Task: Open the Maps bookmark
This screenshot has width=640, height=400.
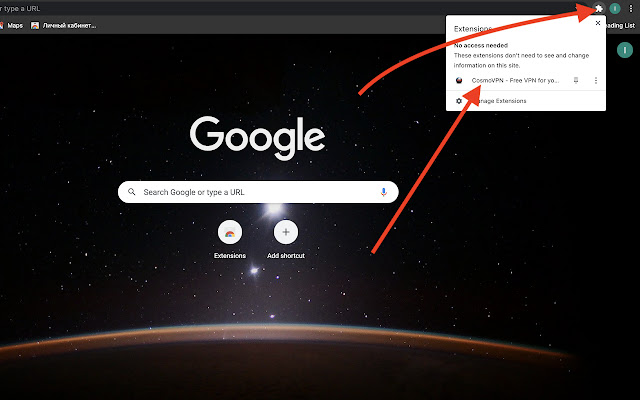Action: coord(11,25)
